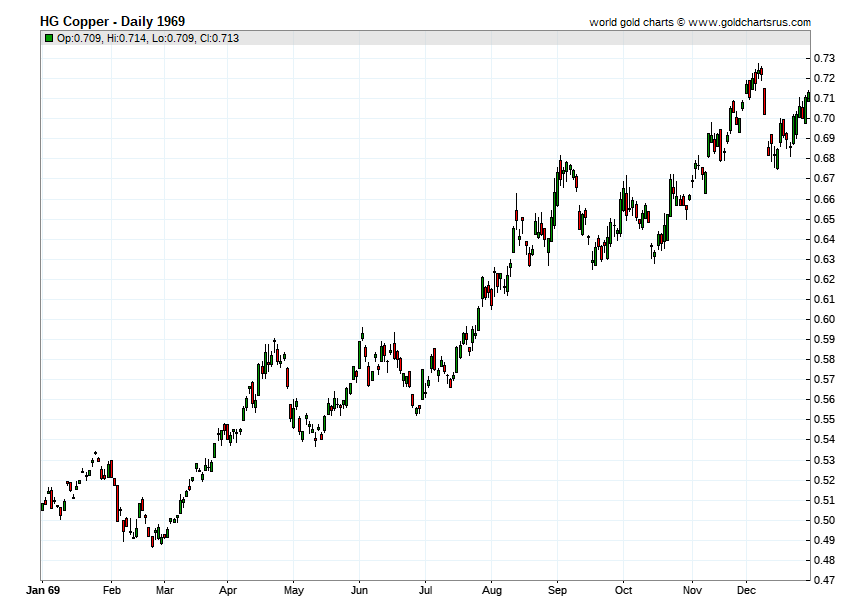This screenshot has width=850, height=616.
Task: Click the Sep month label
Action: click(x=557, y=589)
